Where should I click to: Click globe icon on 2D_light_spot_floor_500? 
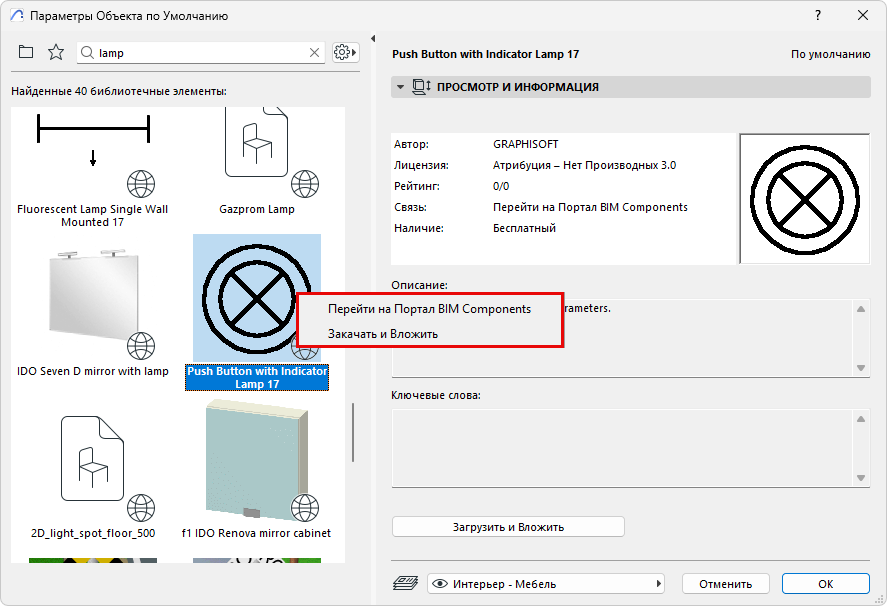click(x=141, y=508)
